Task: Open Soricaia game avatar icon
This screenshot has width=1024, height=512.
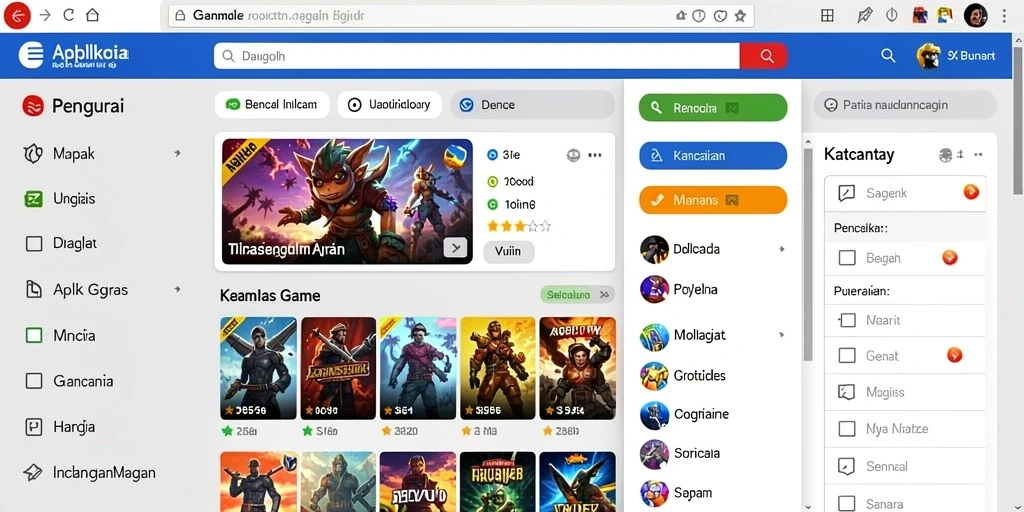Action: [x=654, y=453]
